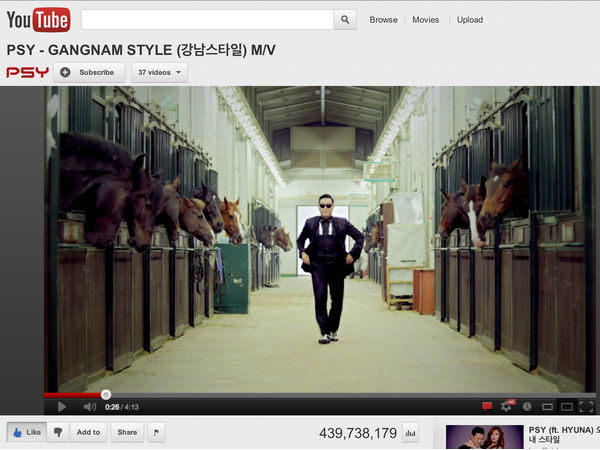The height and width of the screenshot is (450, 600).
Task: Click the Share button
Action: point(127,432)
